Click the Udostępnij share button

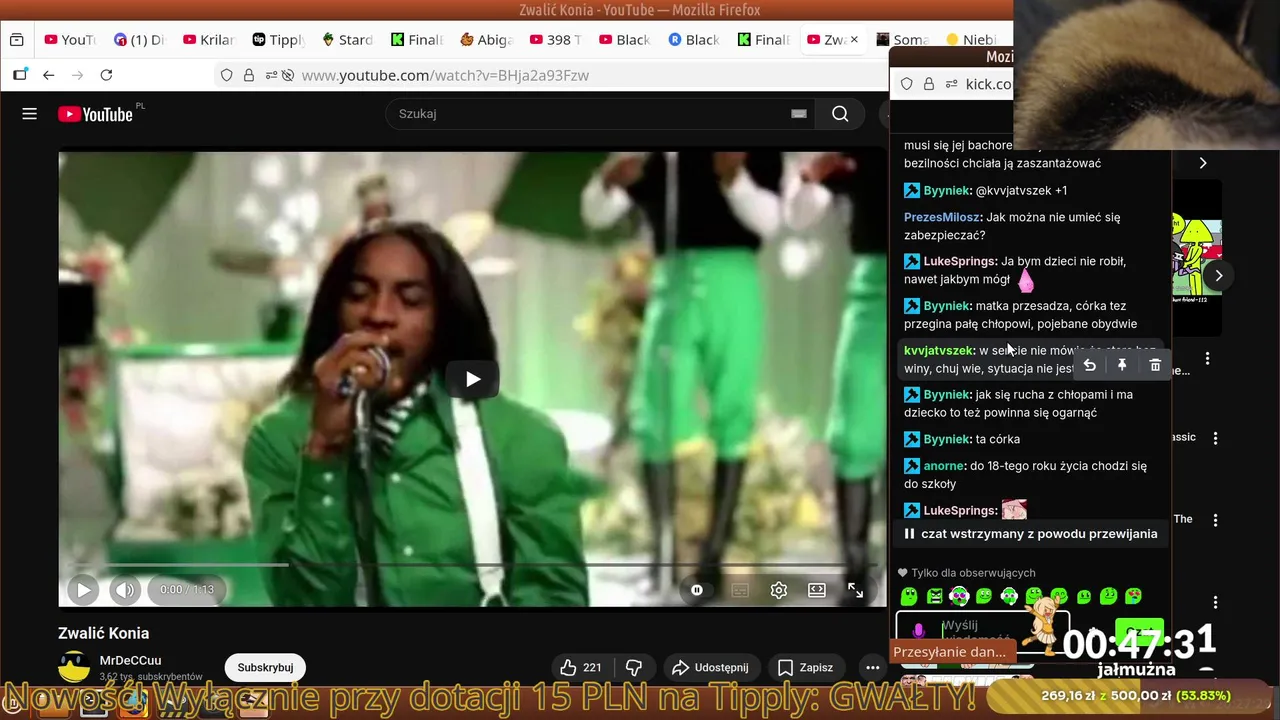click(710, 667)
